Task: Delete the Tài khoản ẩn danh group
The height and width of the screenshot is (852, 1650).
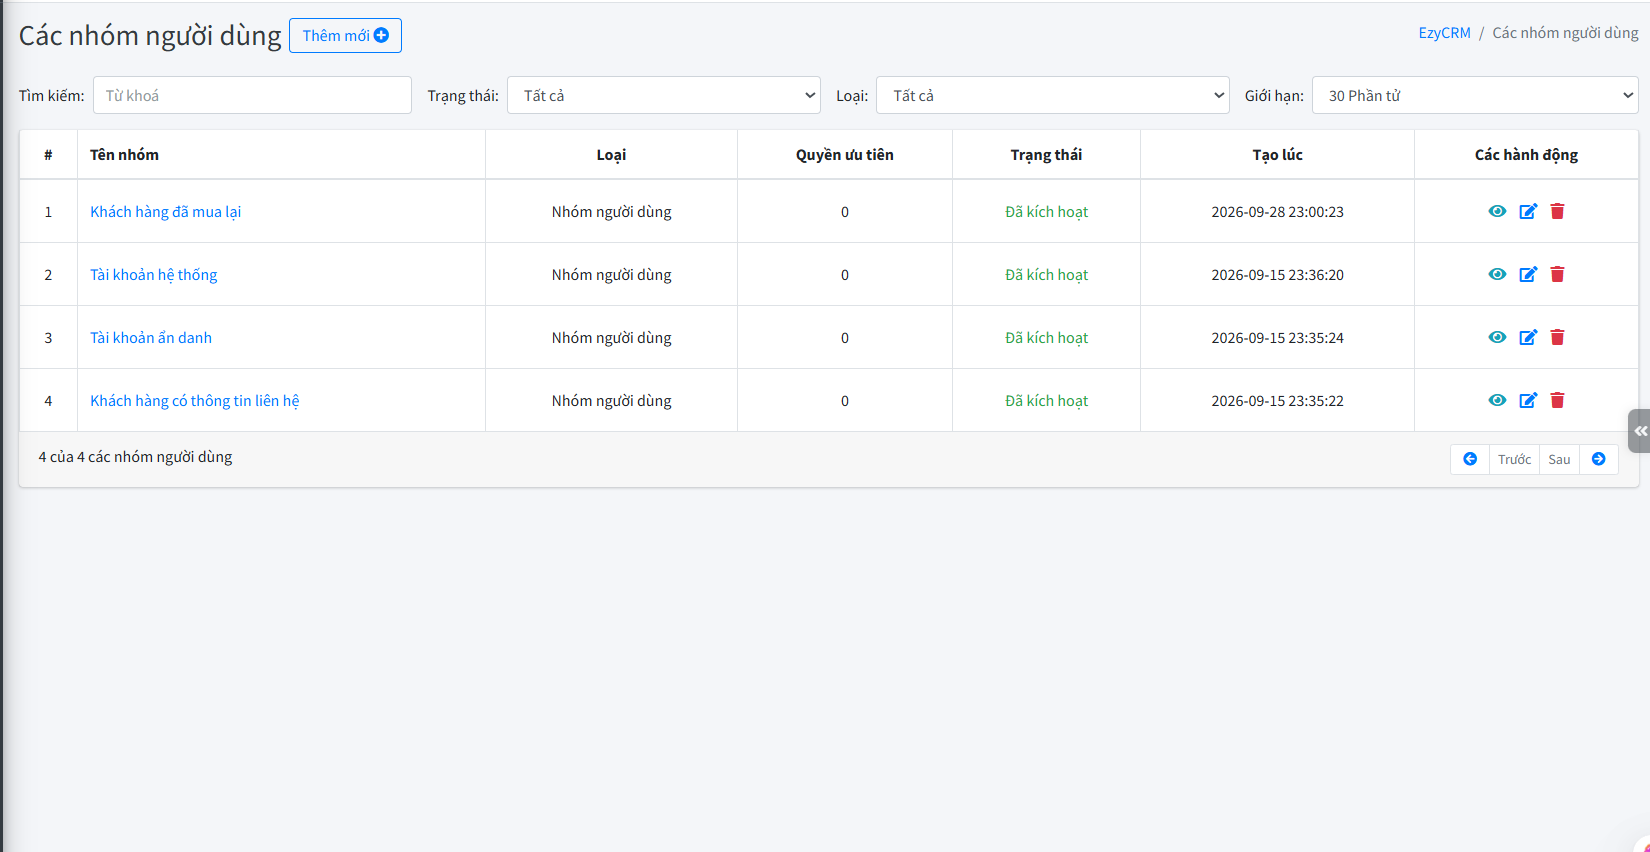Action: (x=1557, y=337)
